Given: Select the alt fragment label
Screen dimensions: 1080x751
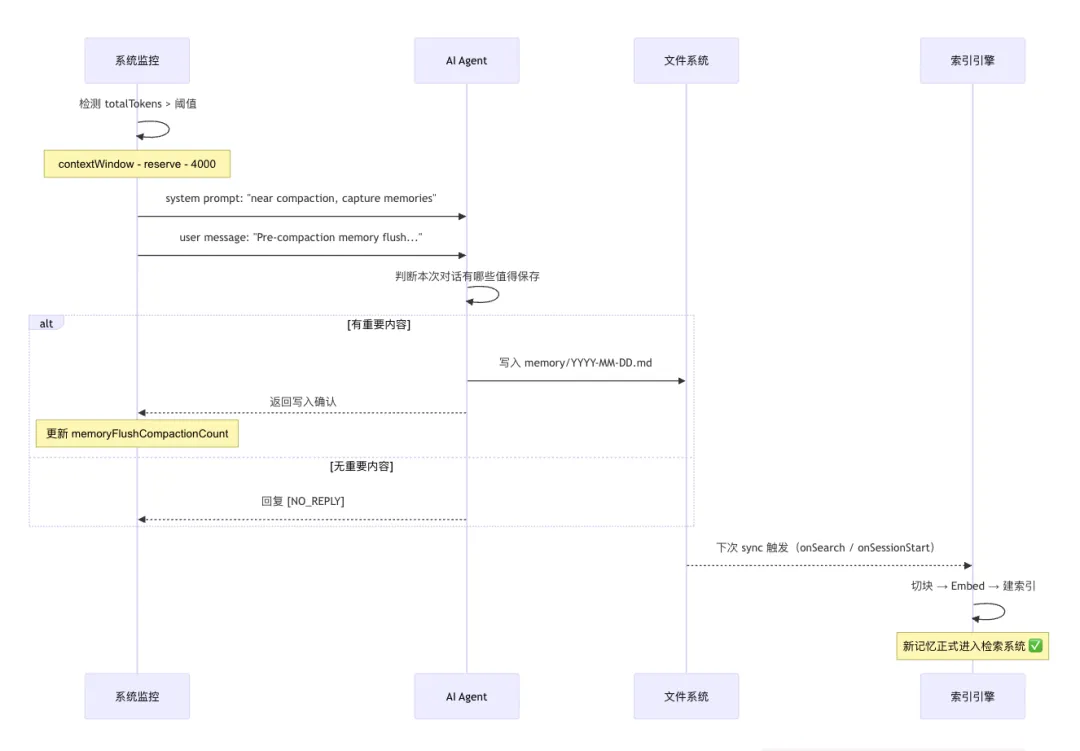Looking at the screenshot, I should coord(46,323).
